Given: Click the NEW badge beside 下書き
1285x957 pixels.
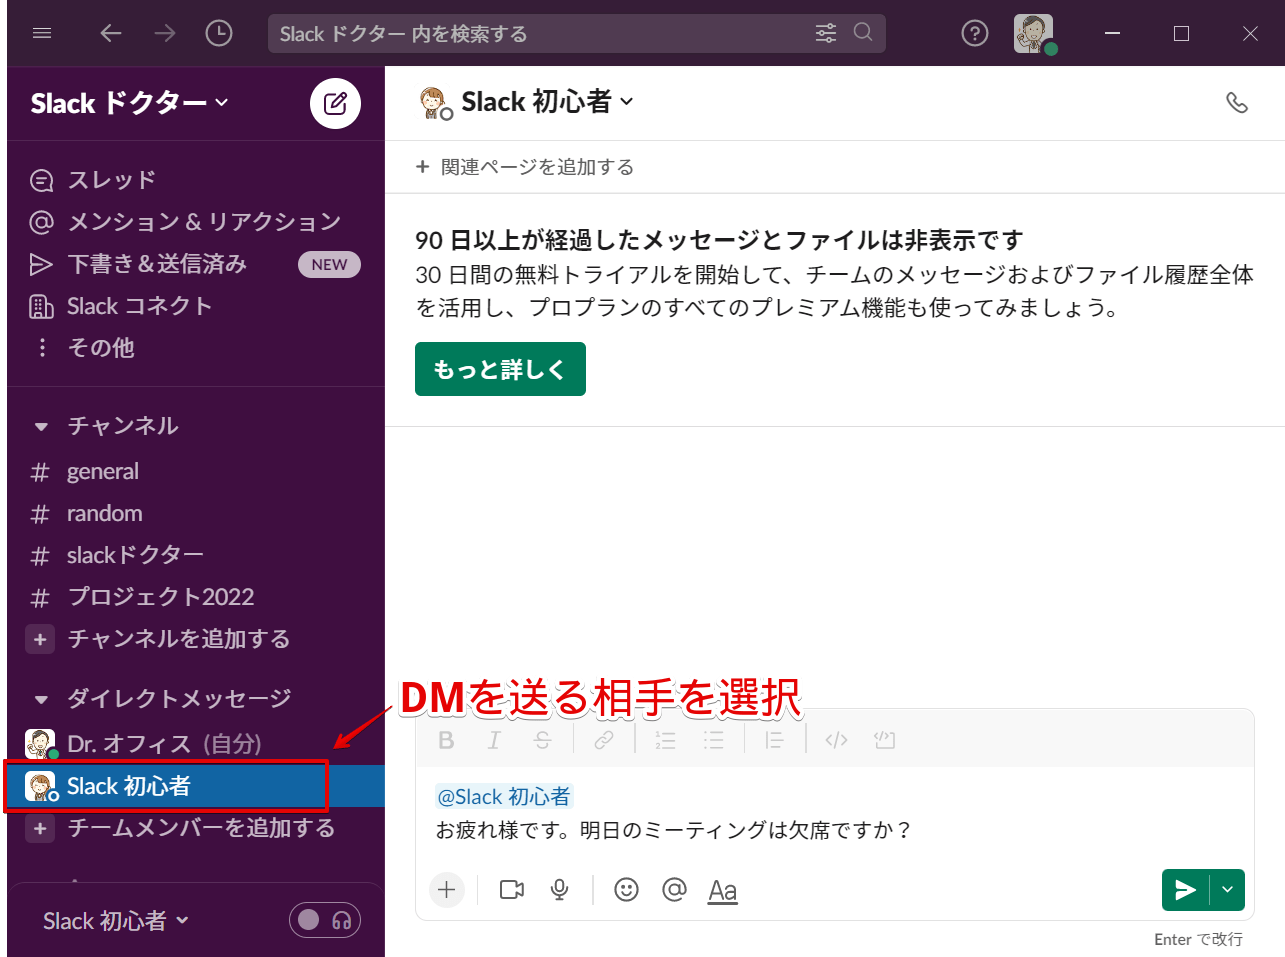Looking at the screenshot, I should click(329, 264).
